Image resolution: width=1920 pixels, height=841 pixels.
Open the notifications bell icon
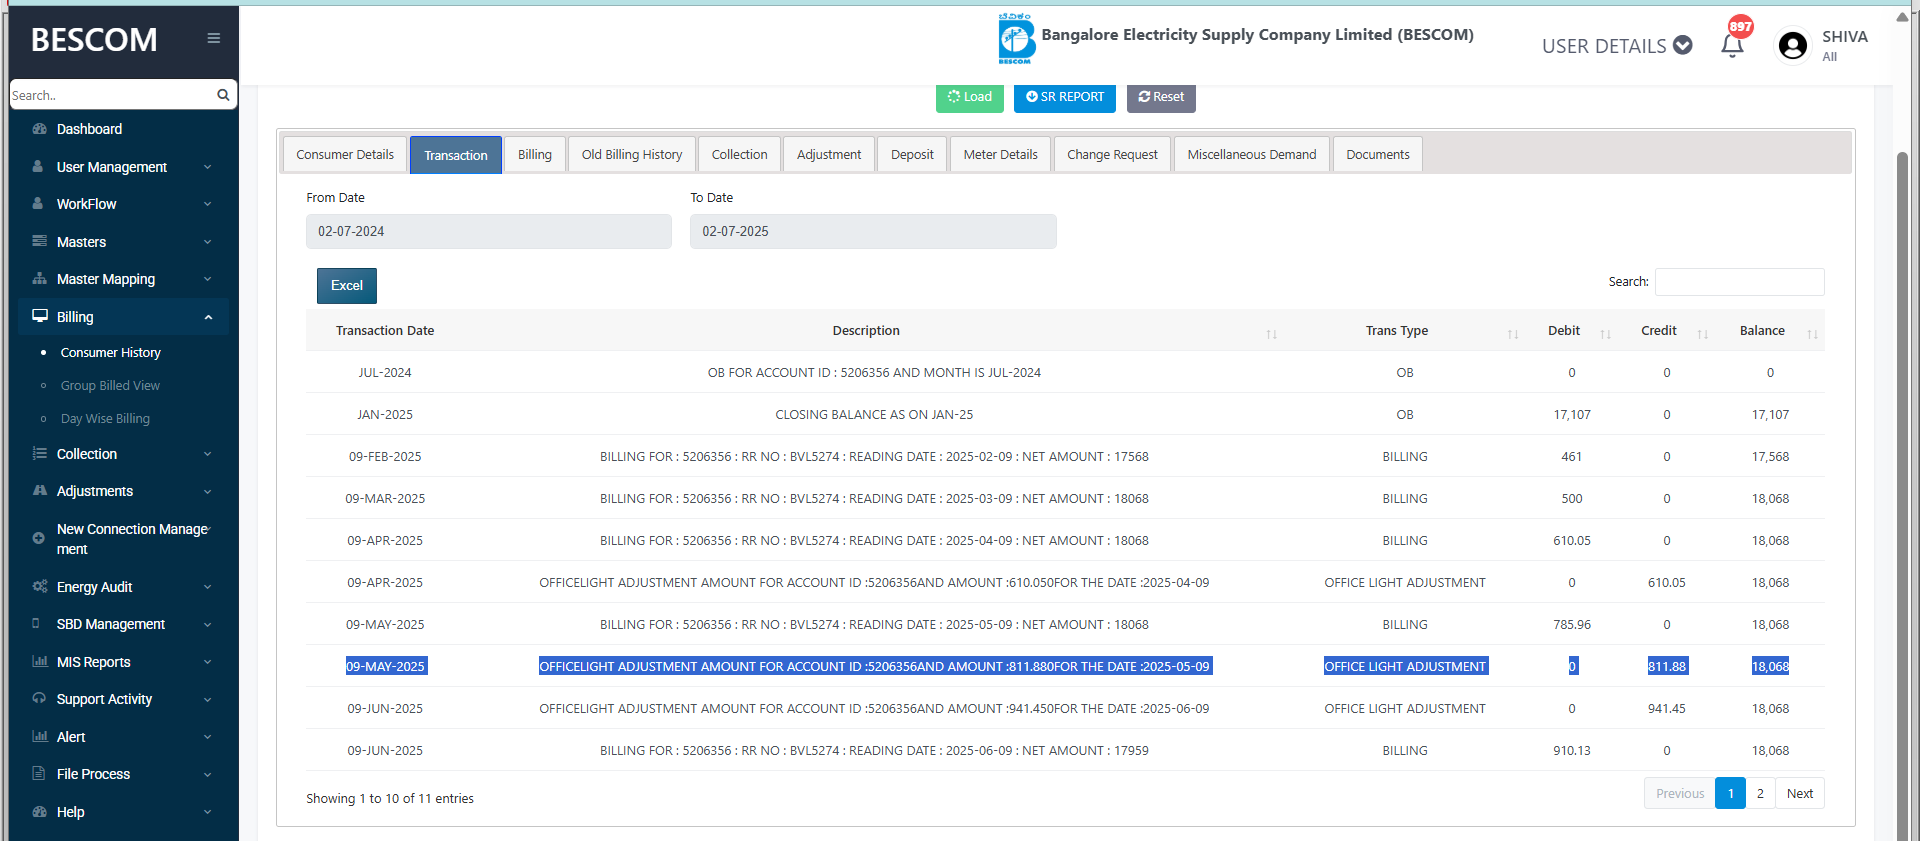click(x=1732, y=45)
